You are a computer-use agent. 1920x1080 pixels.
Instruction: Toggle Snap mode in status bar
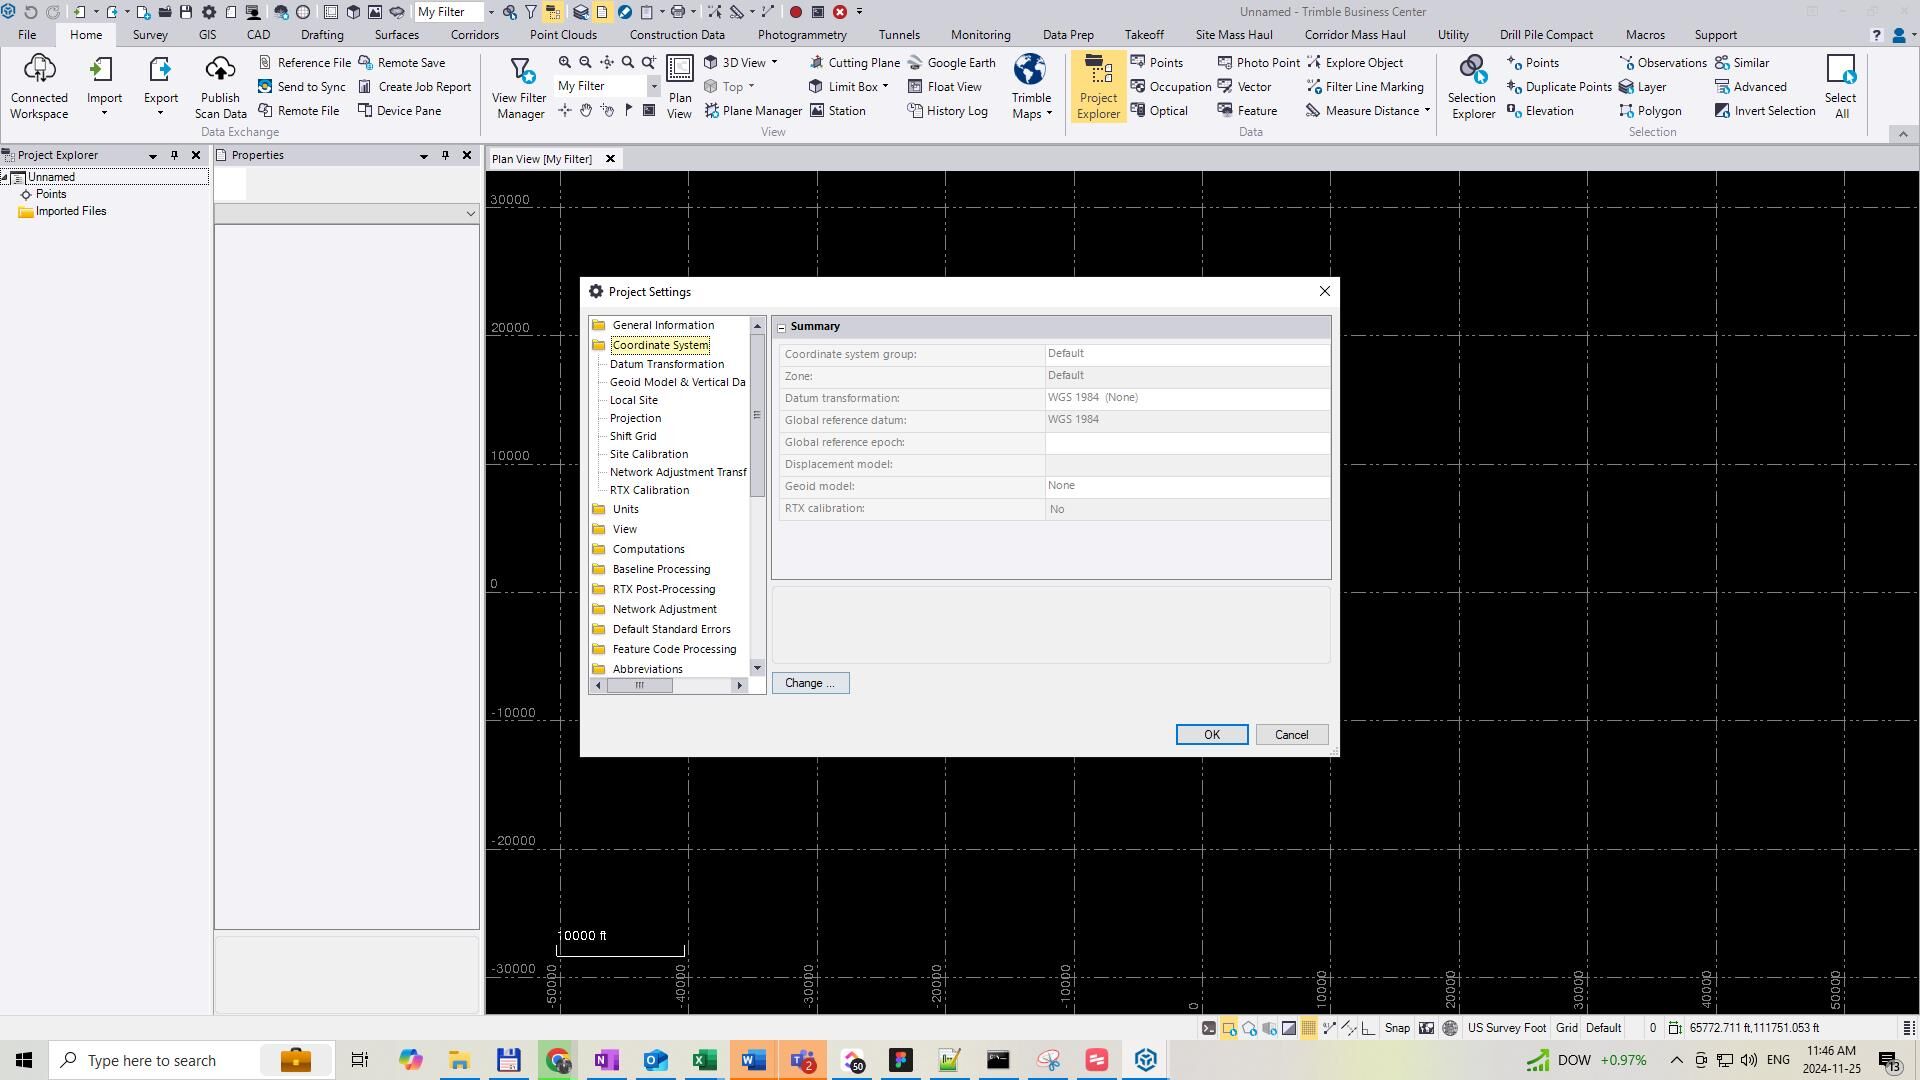pyautogui.click(x=1397, y=1028)
